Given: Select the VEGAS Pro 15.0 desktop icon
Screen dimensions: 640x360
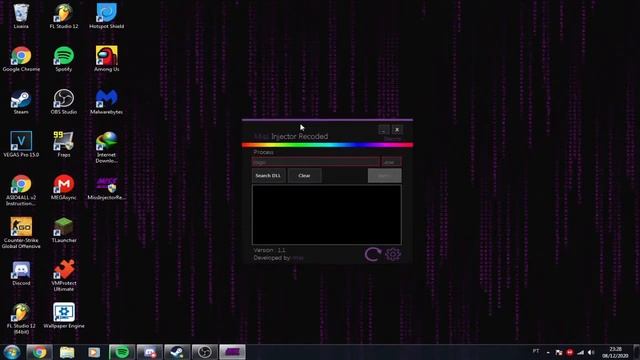Looking at the screenshot, I should pyautogui.click(x=21, y=144).
